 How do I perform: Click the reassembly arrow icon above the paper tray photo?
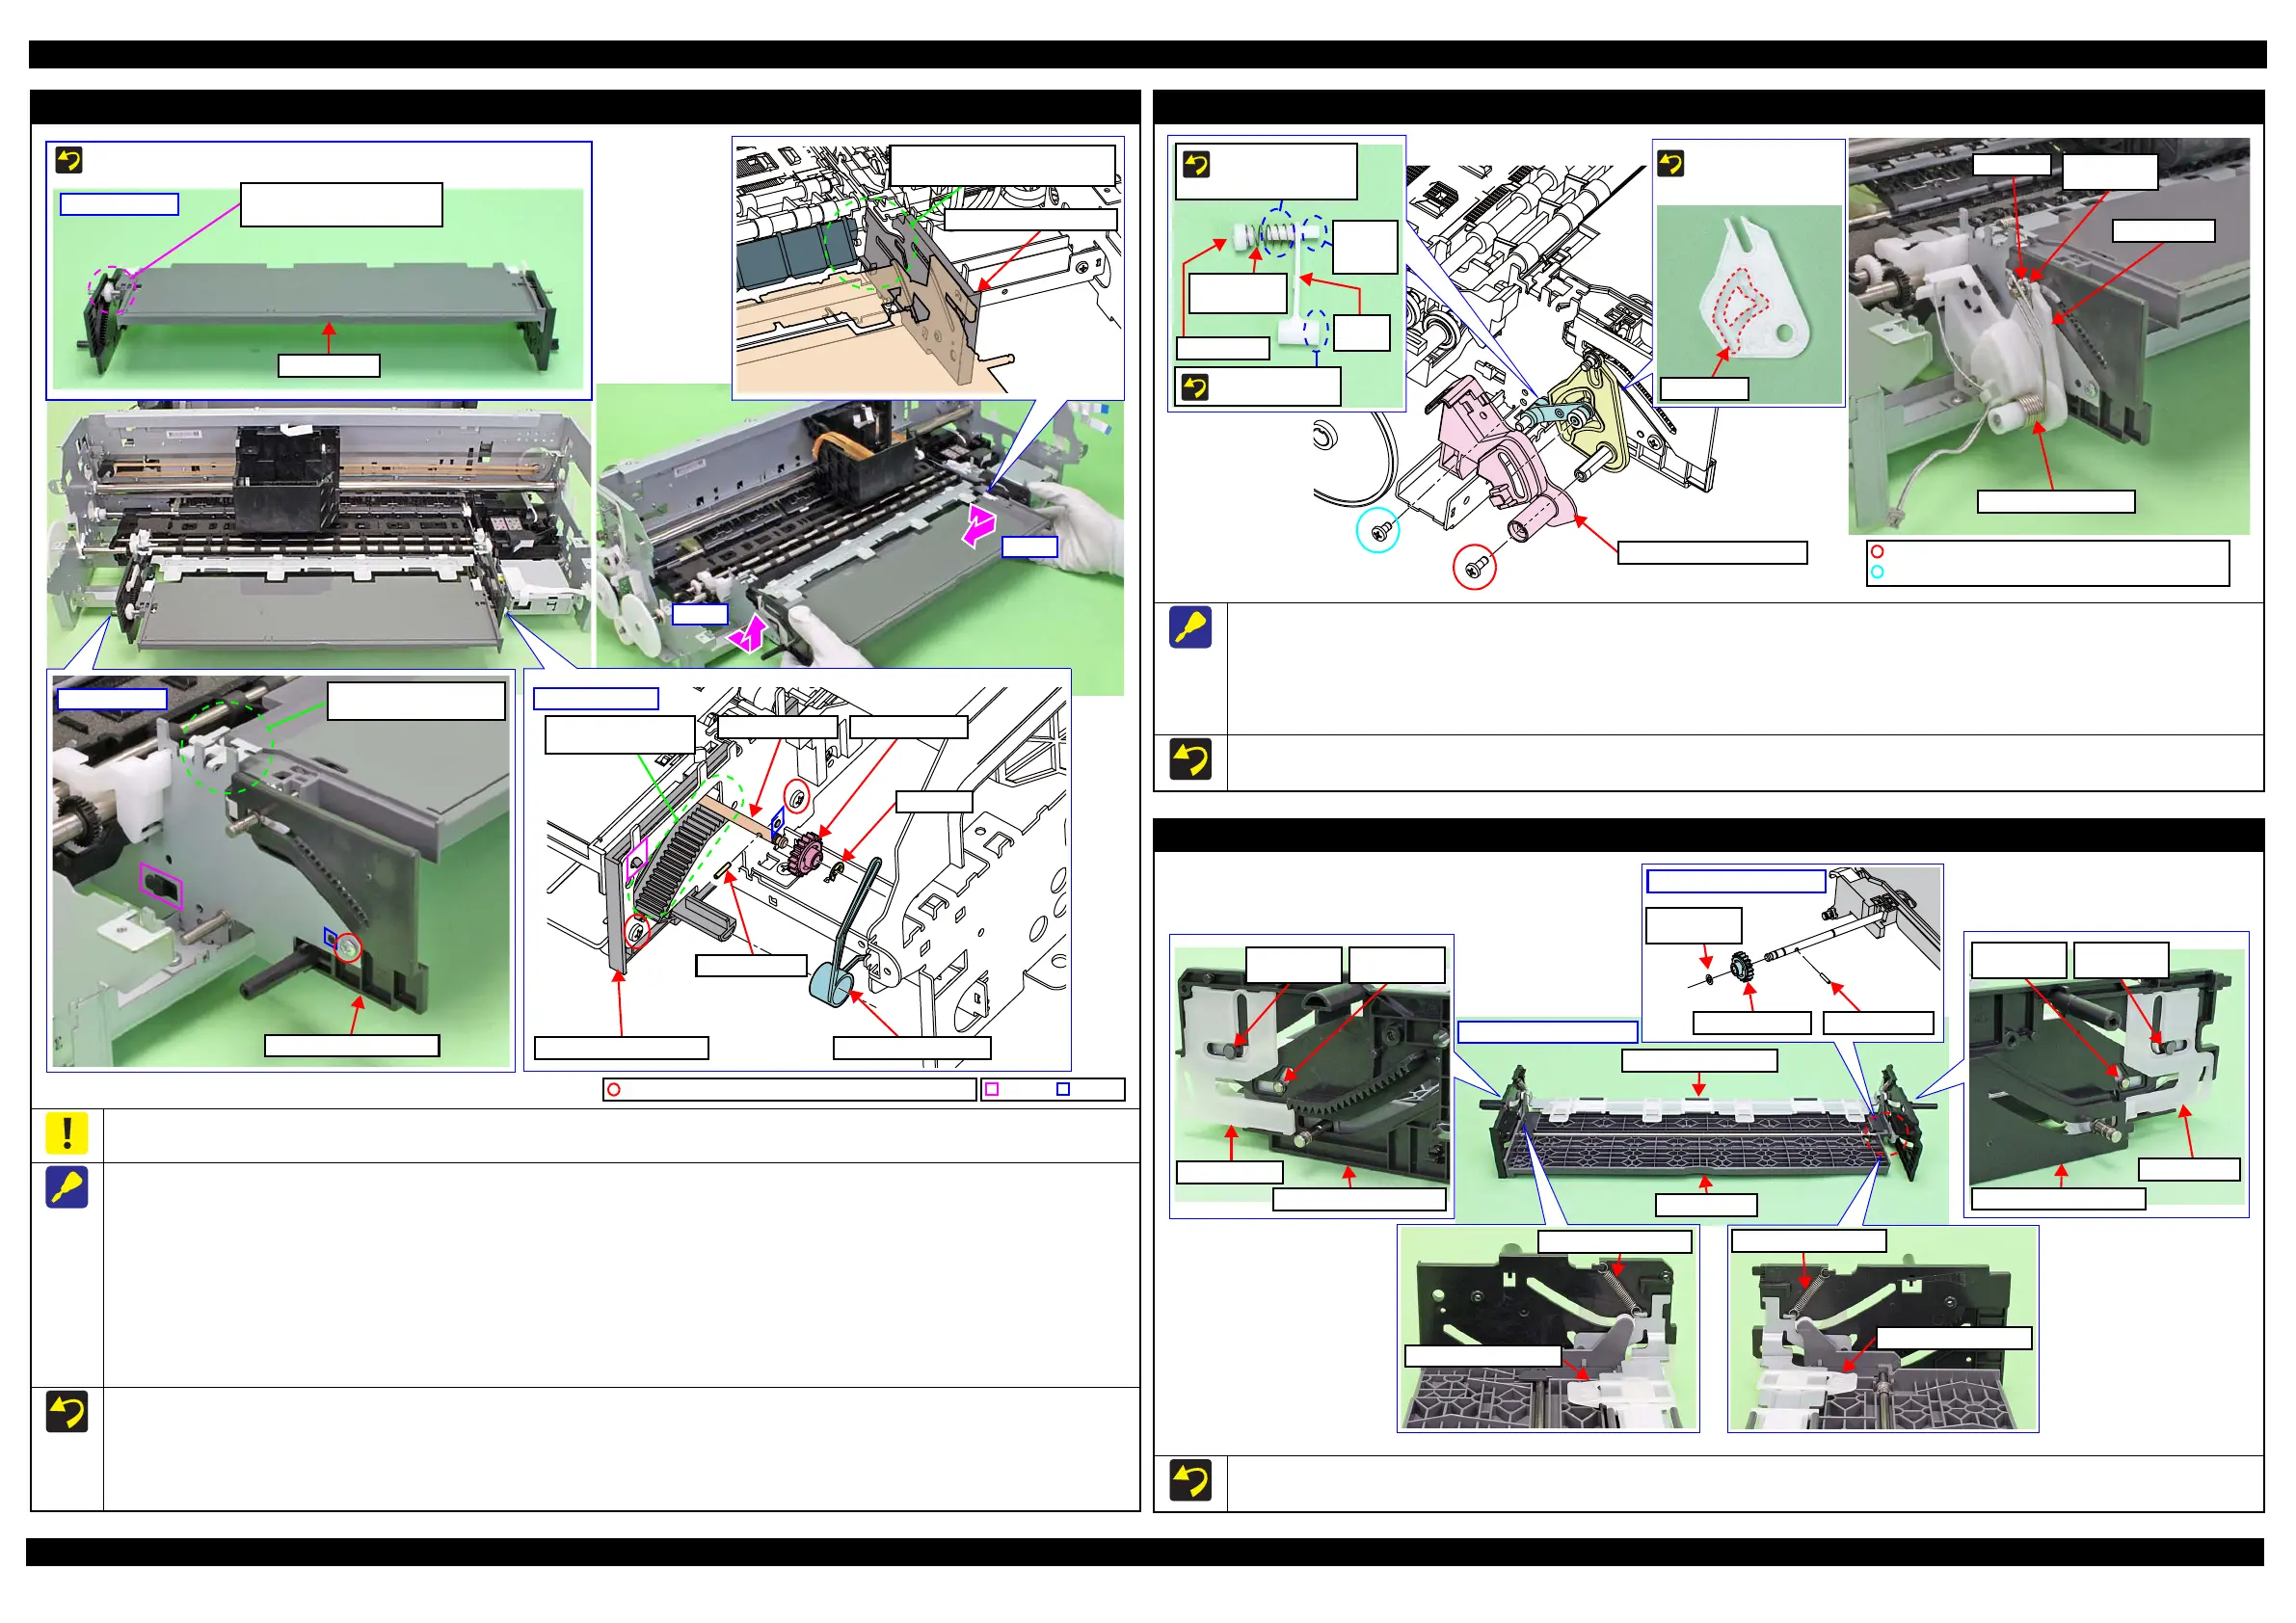(x=69, y=160)
